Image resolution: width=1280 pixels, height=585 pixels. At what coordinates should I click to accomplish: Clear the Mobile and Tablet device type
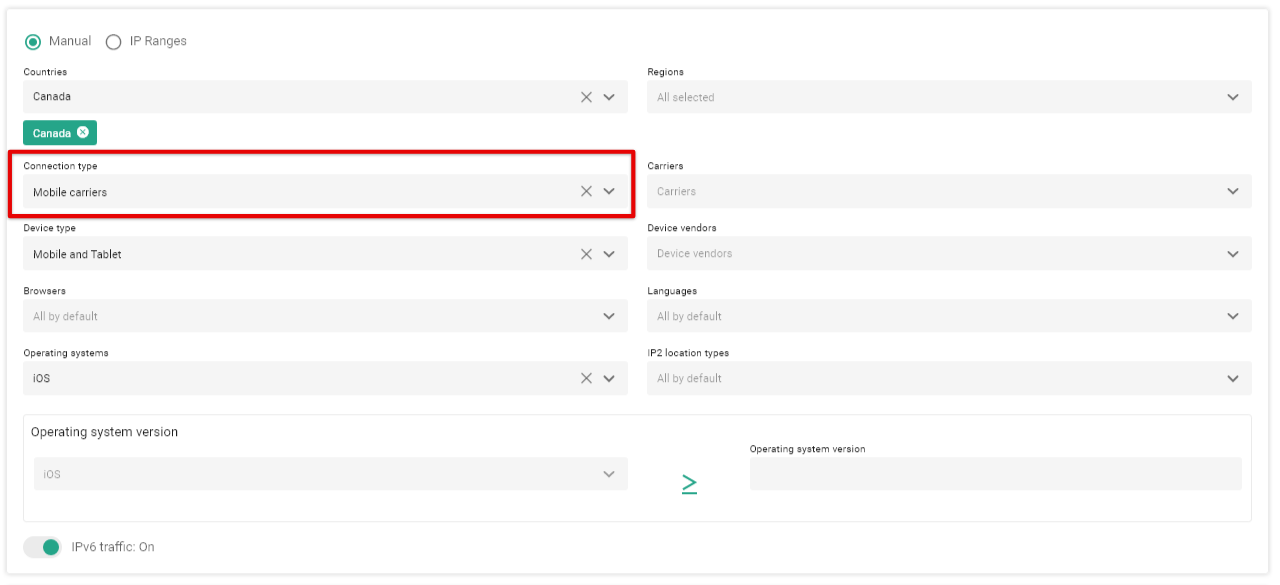click(x=586, y=254)
